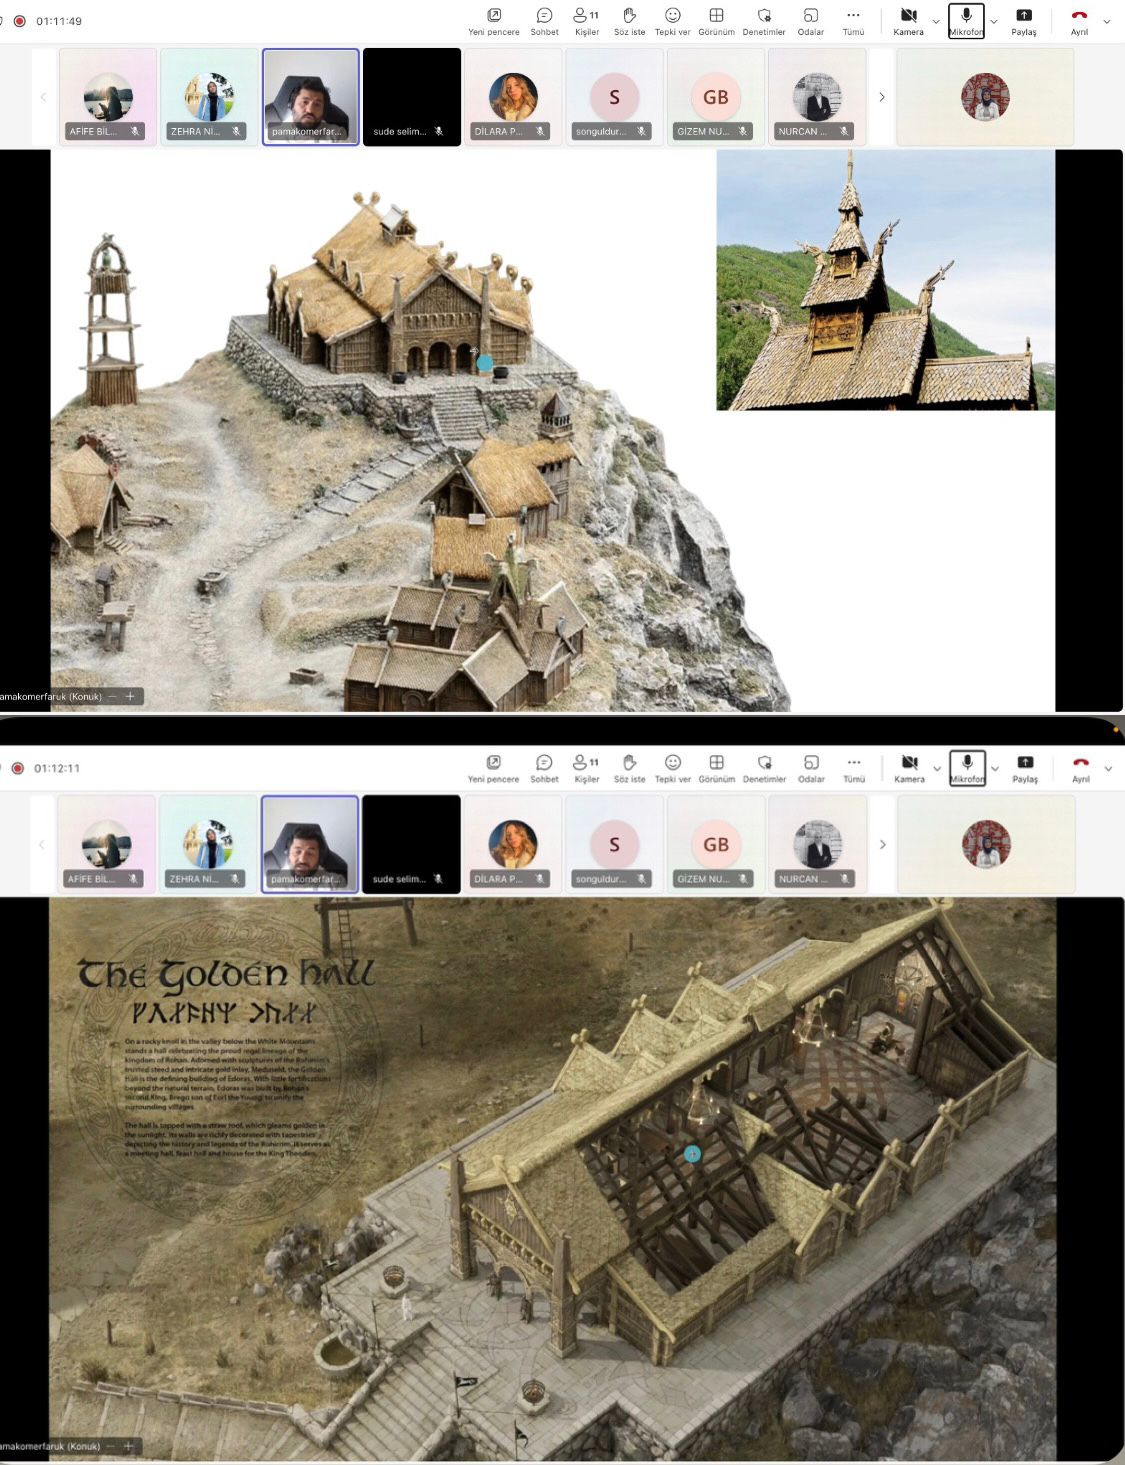Open the Tümü more menu in bottom toolbar
Viewport: 1125px width, 1465px height.
[x=854, y=767]
